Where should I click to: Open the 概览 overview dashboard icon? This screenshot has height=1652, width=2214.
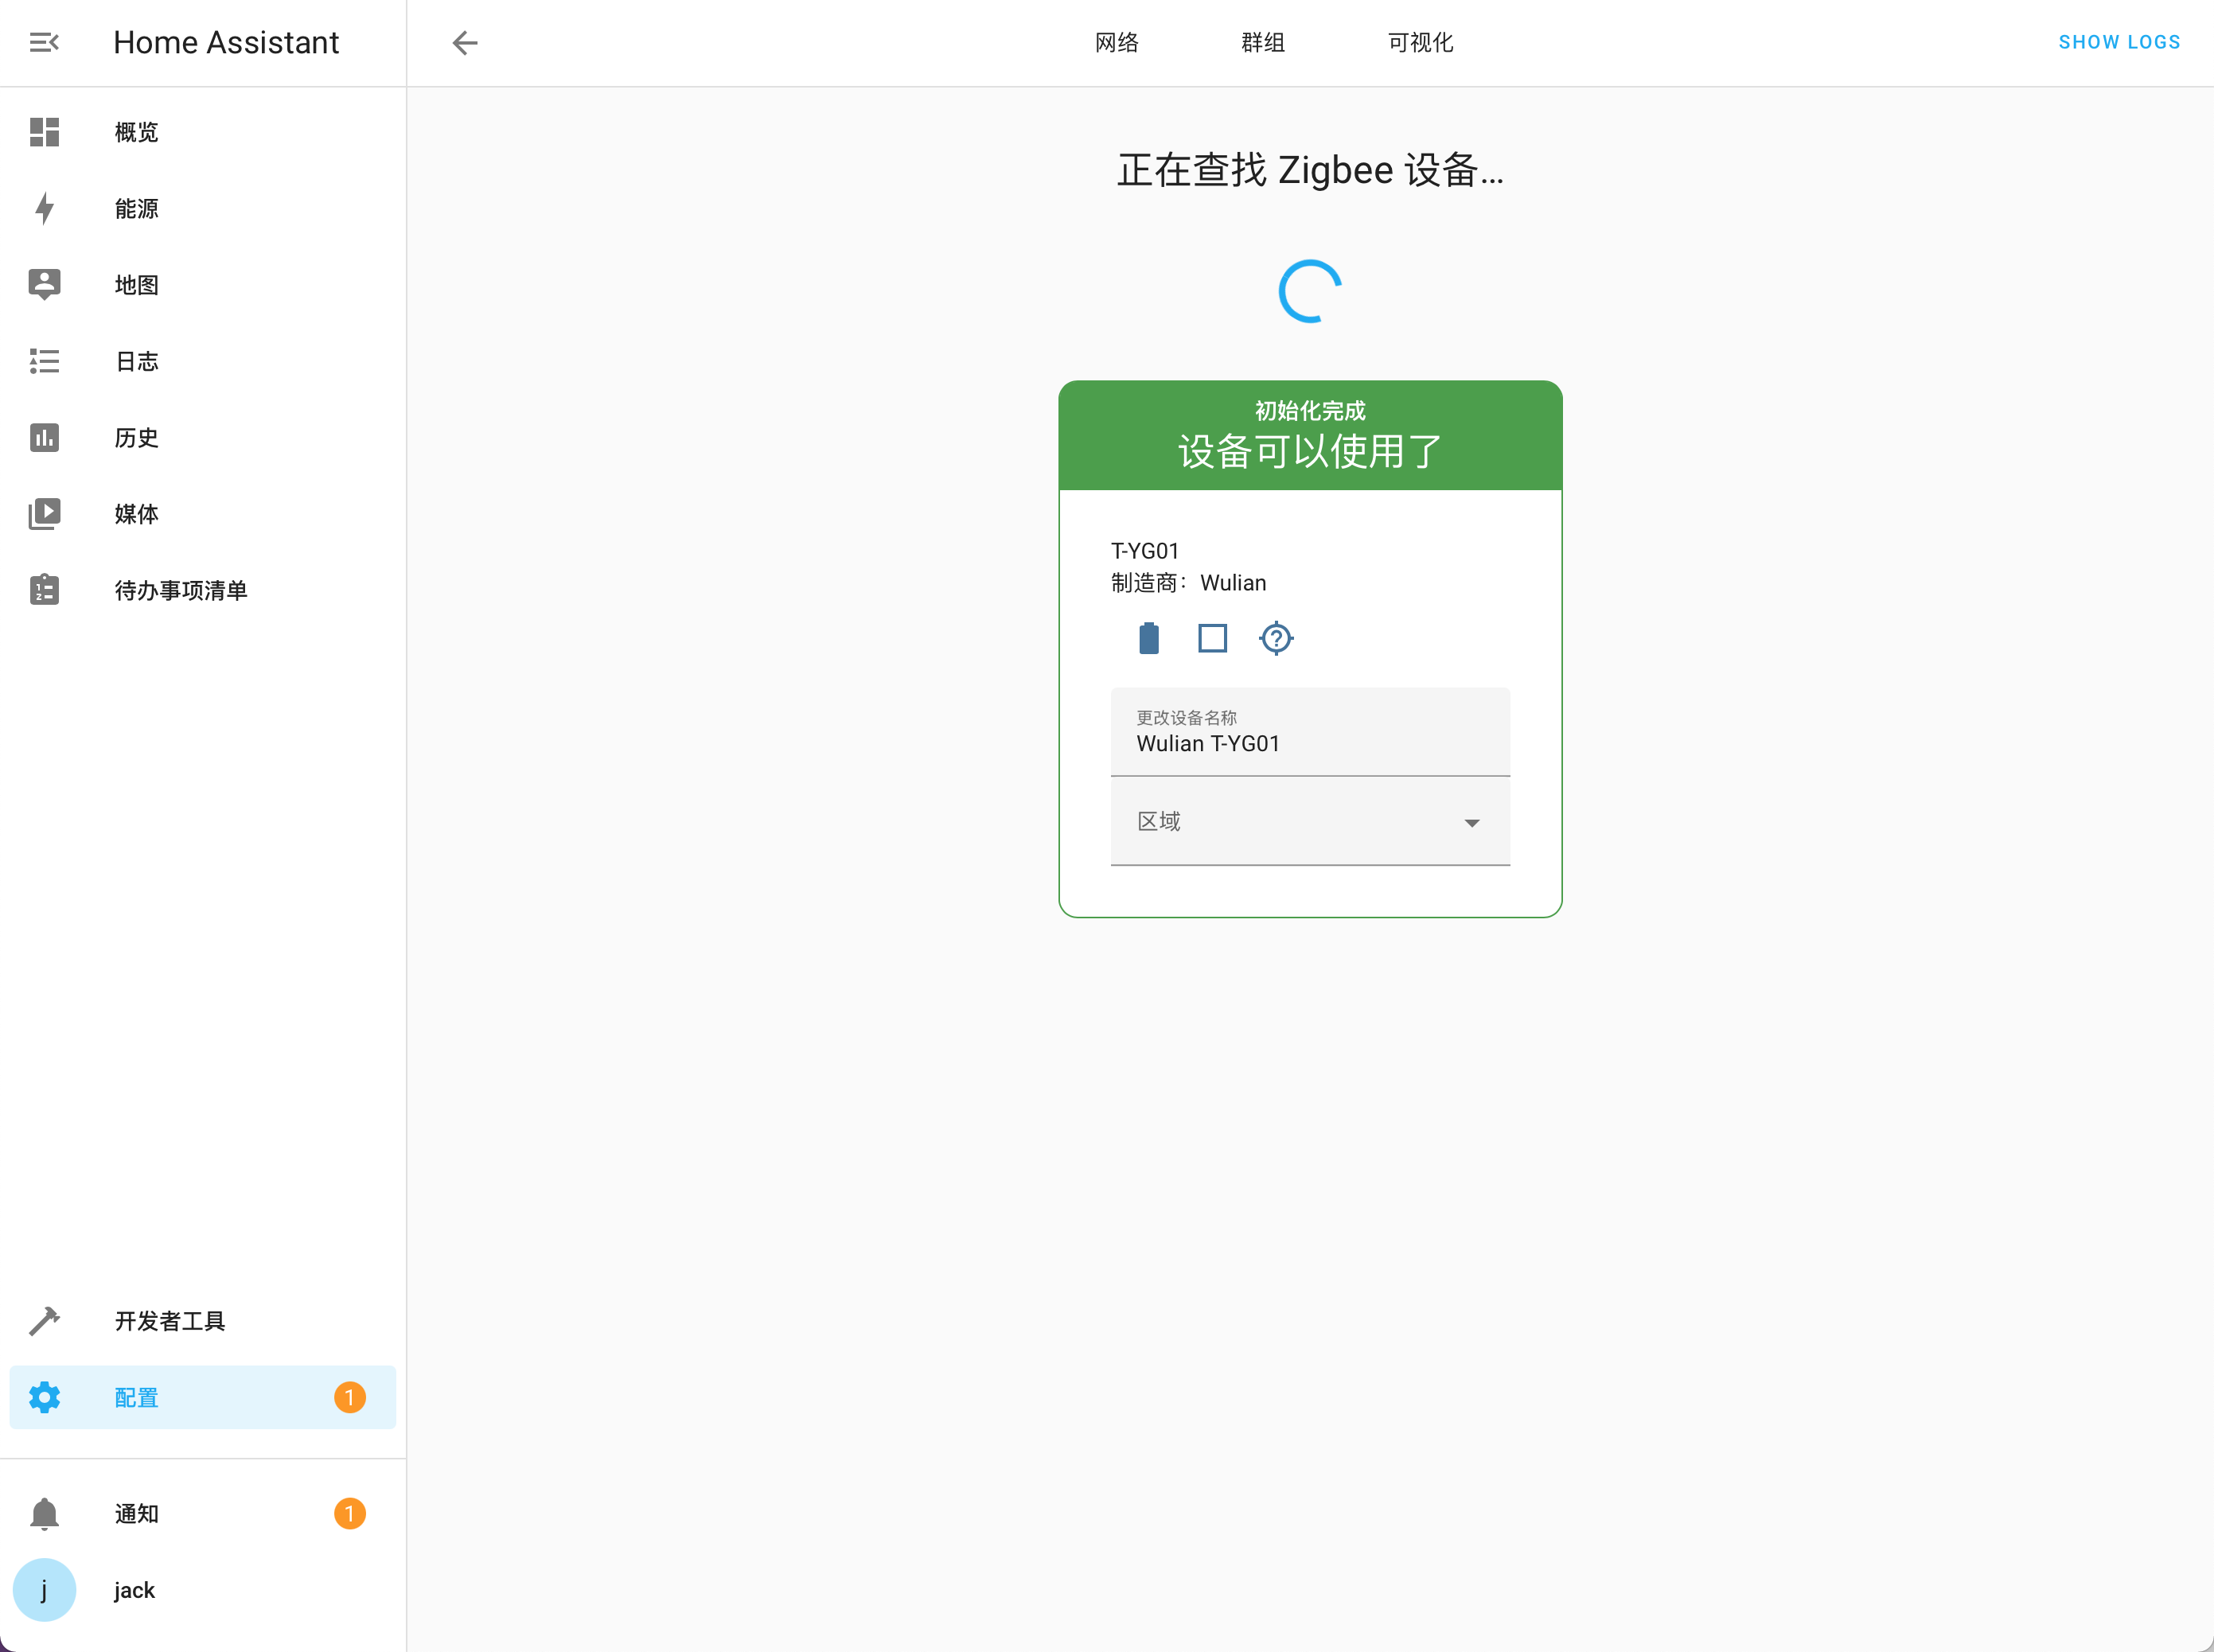[44, 132]
